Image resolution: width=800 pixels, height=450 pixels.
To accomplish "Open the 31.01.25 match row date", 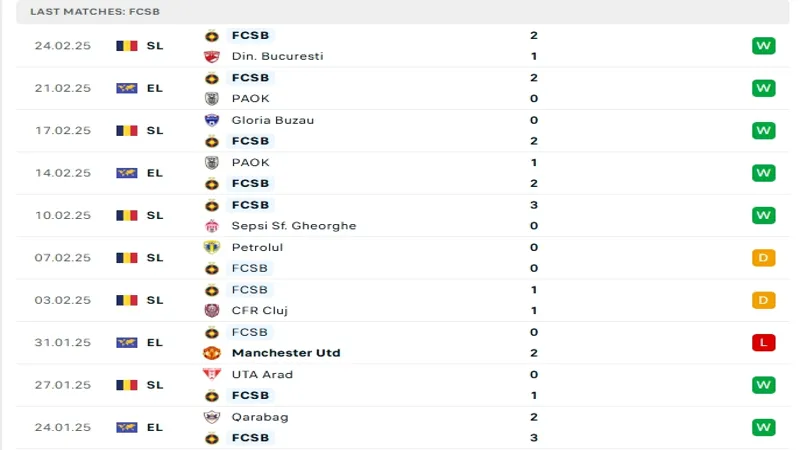I will point(62,342).
